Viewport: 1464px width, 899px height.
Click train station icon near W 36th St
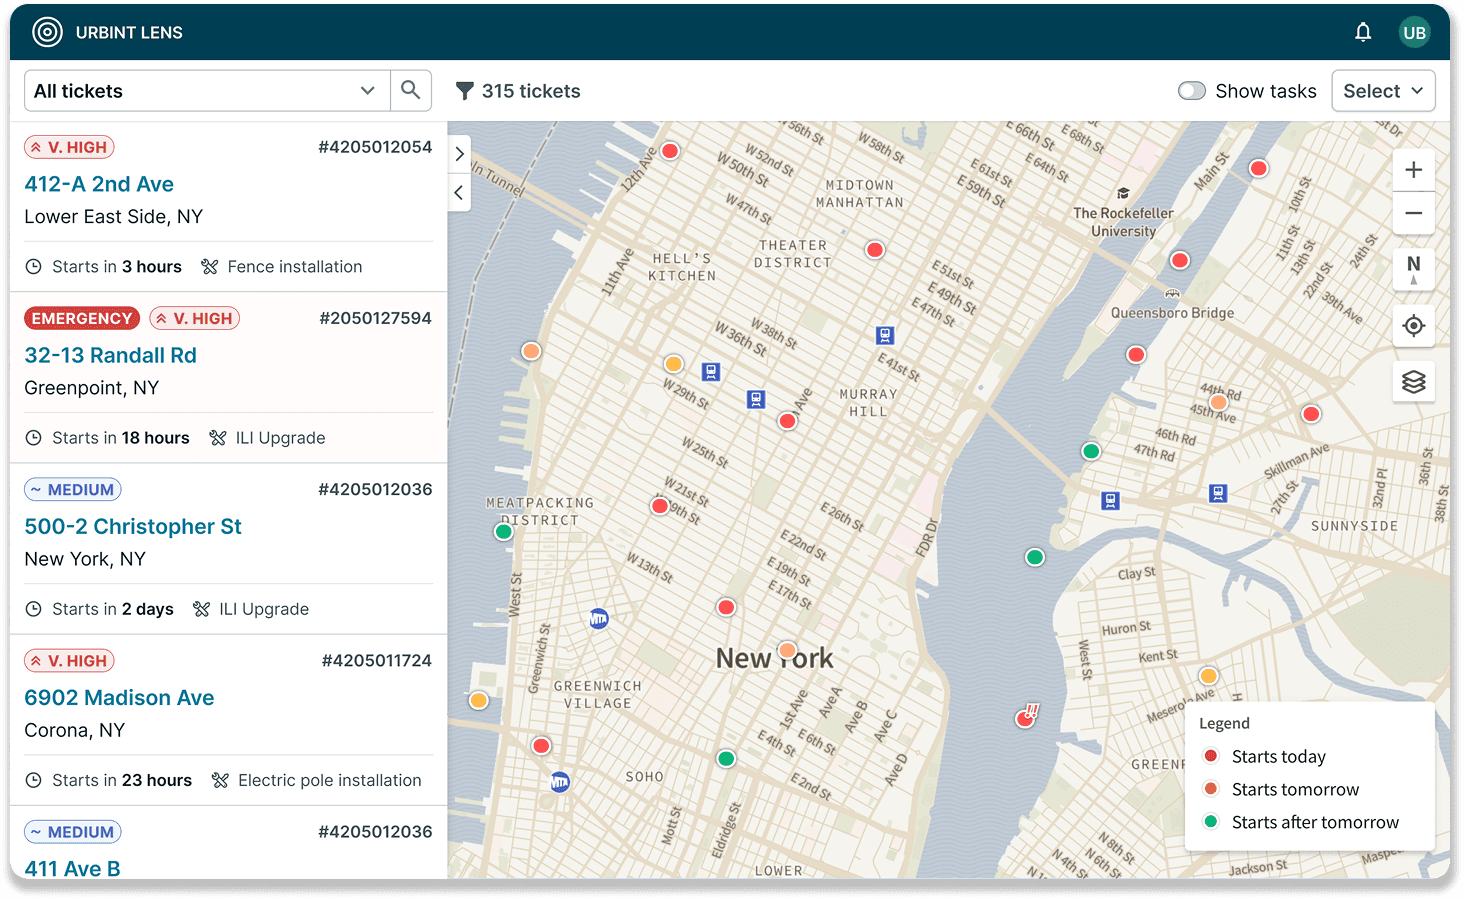coord(711,372)
